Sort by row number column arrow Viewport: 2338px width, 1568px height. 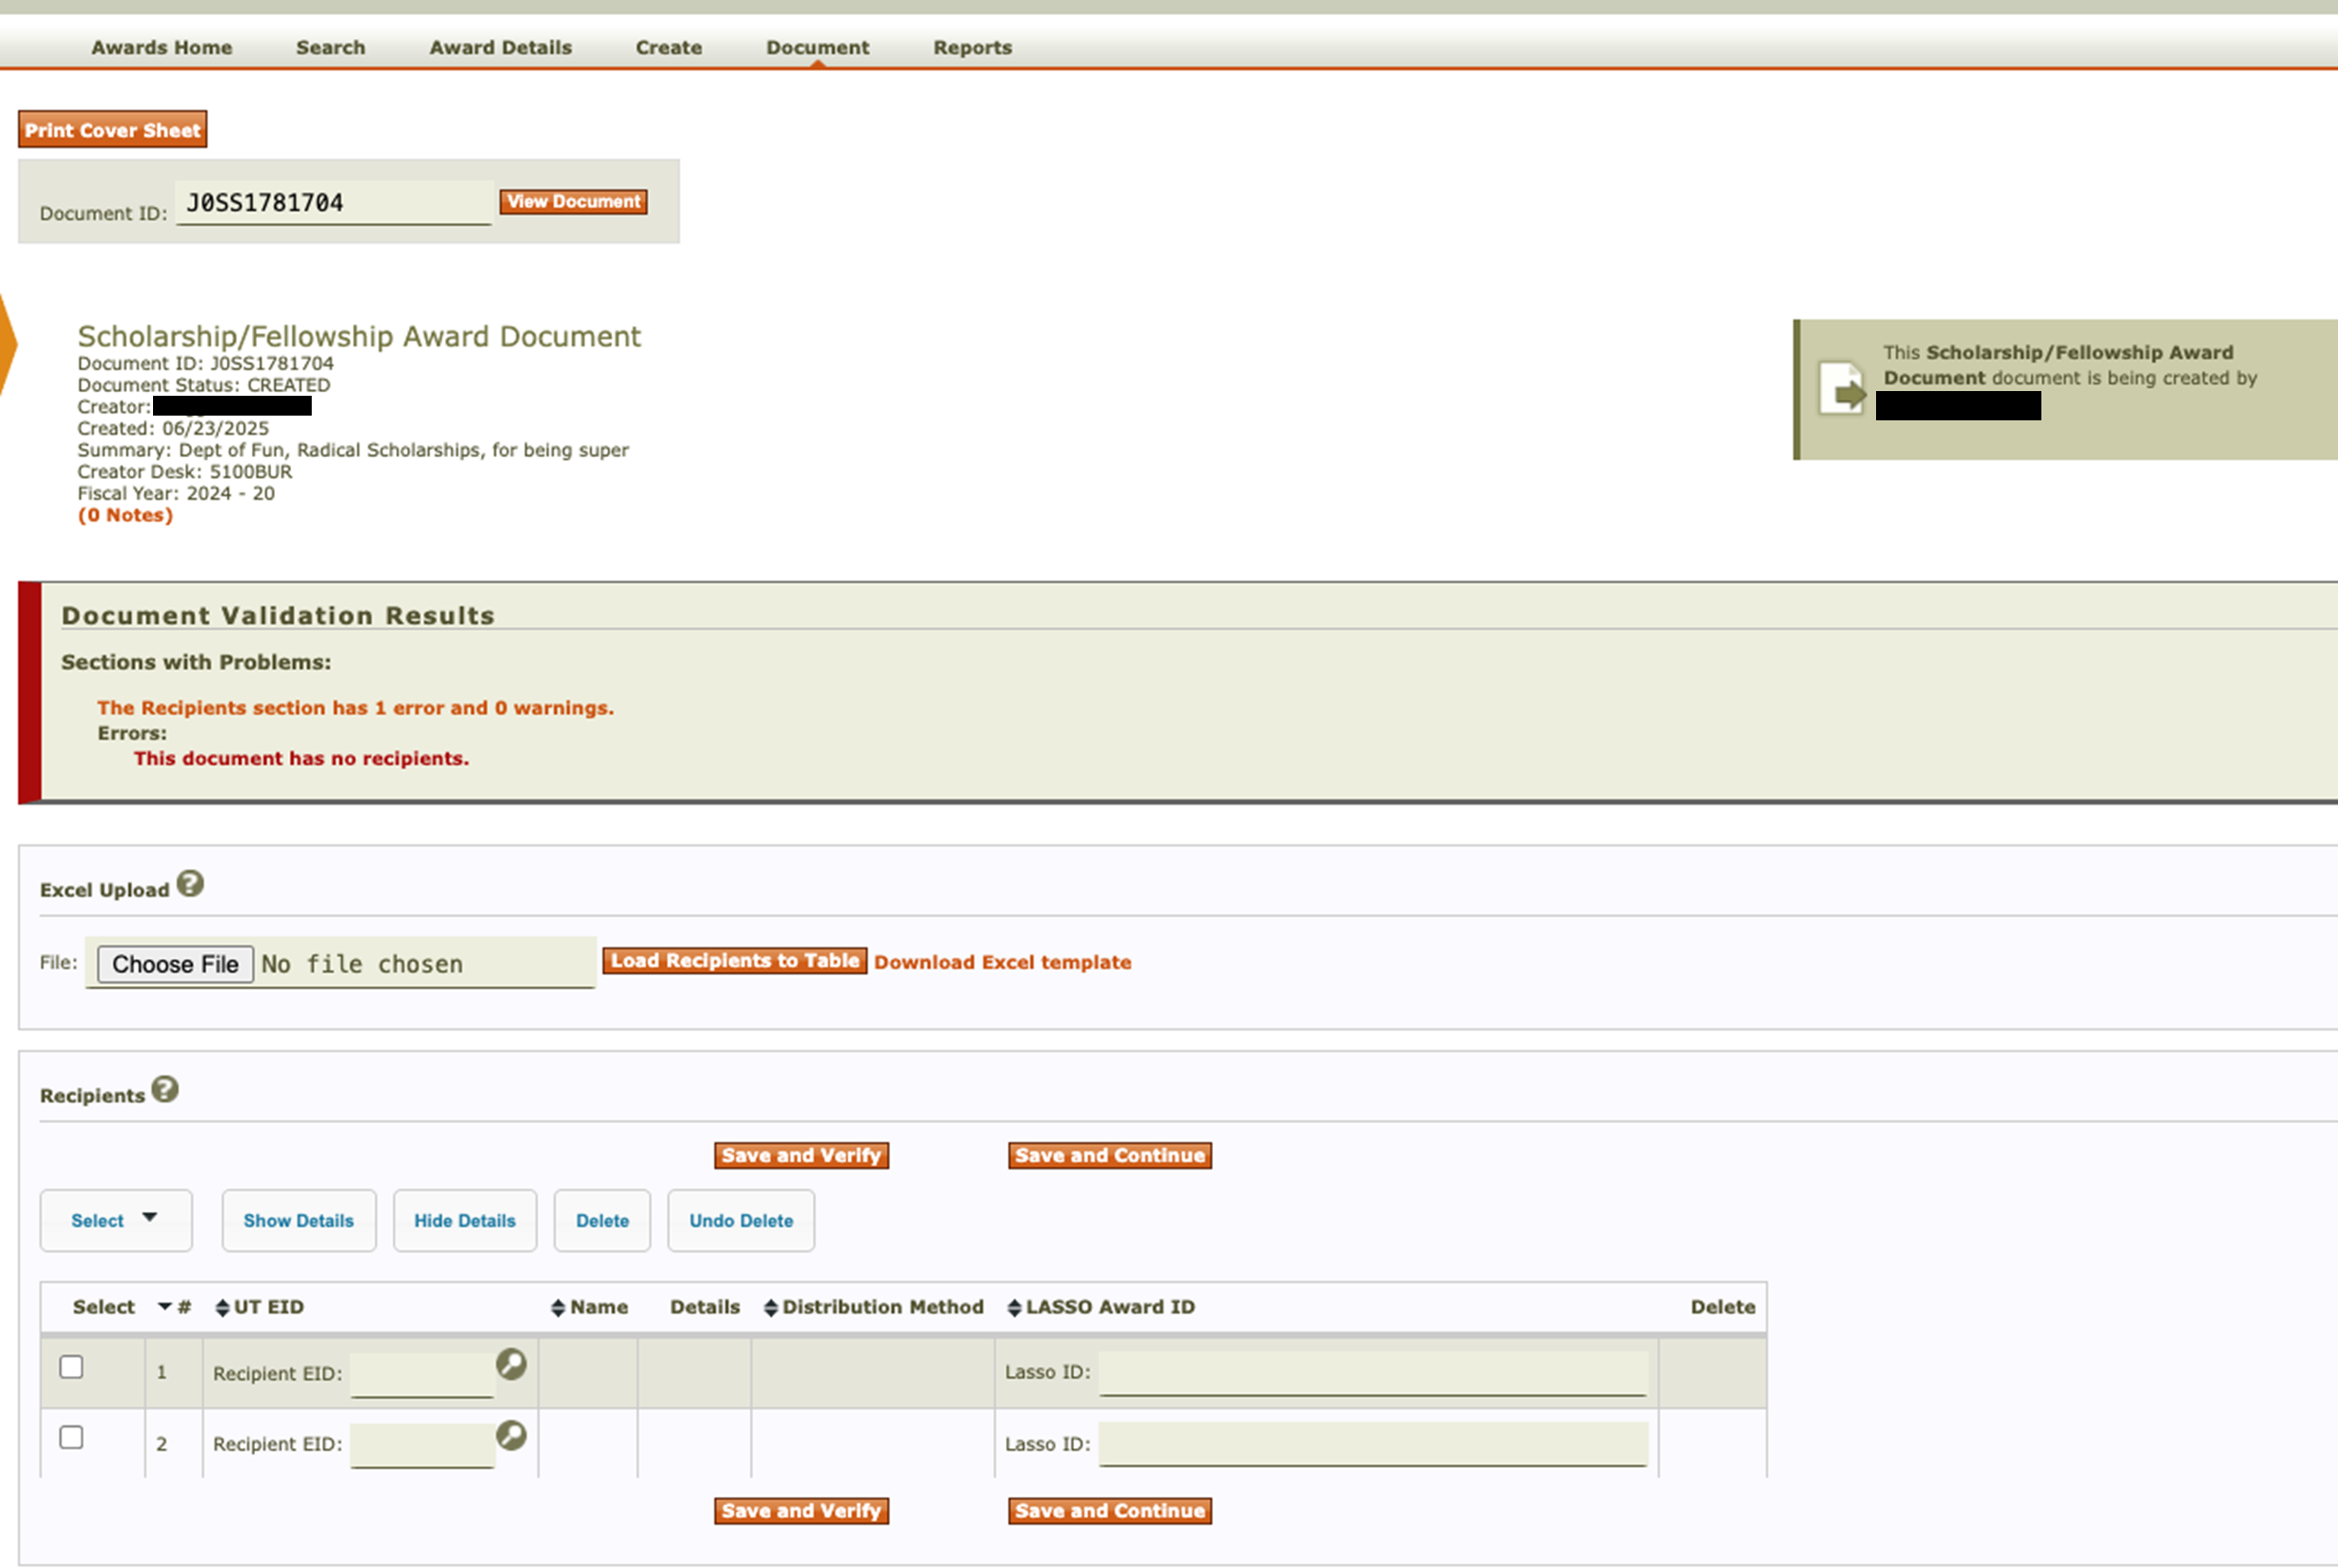point(165,1306)
